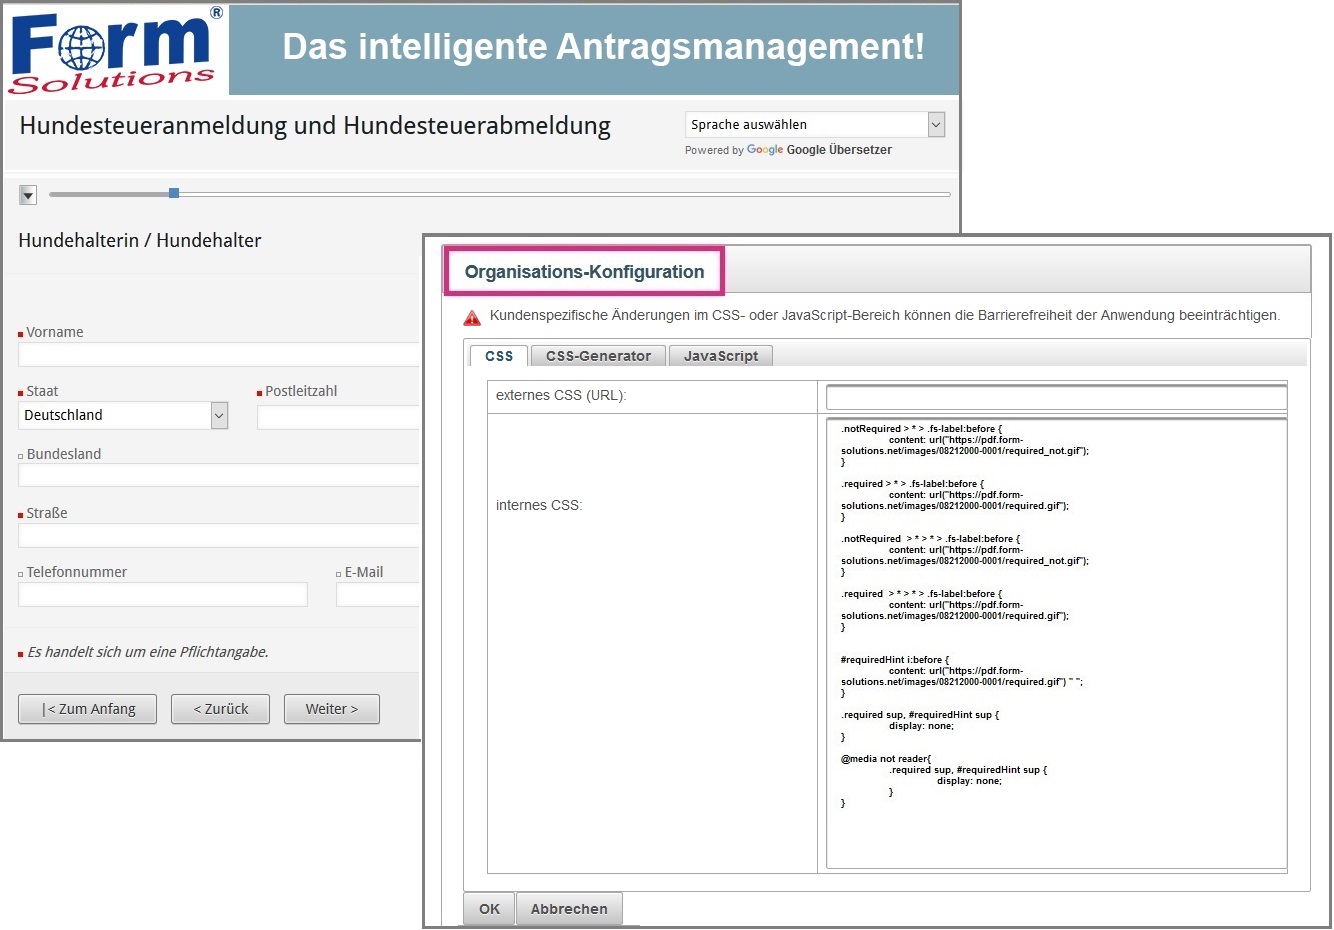Click the blue progress slider handle
The width and height of the screenshot is (1334, 930).
(174, 193)
